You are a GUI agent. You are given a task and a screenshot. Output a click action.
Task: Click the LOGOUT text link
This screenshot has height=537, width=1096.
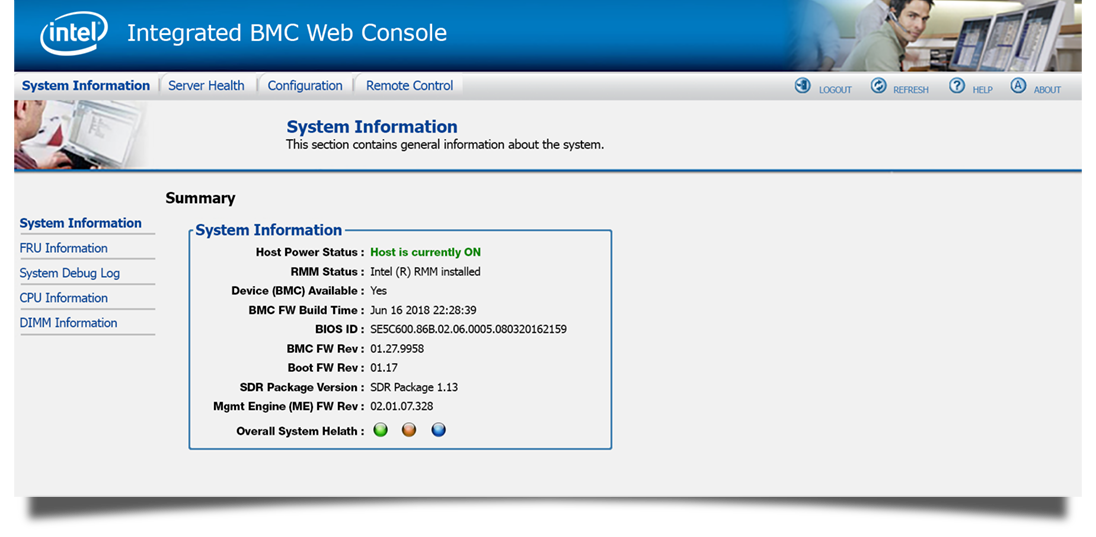[x=835, y=90]
